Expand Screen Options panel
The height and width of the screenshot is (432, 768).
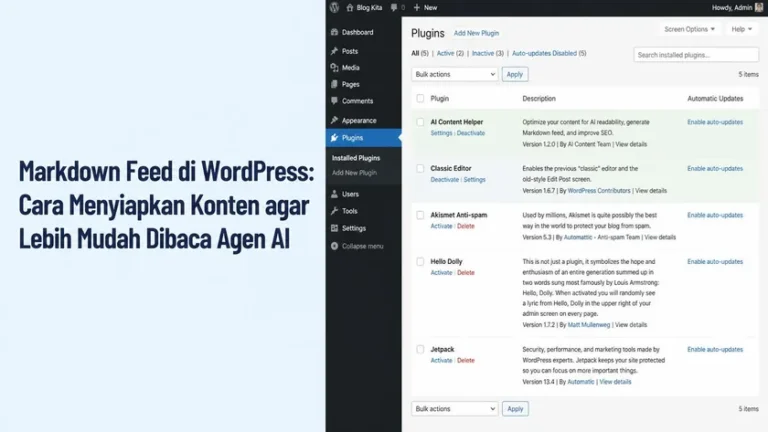coord(689,29)
